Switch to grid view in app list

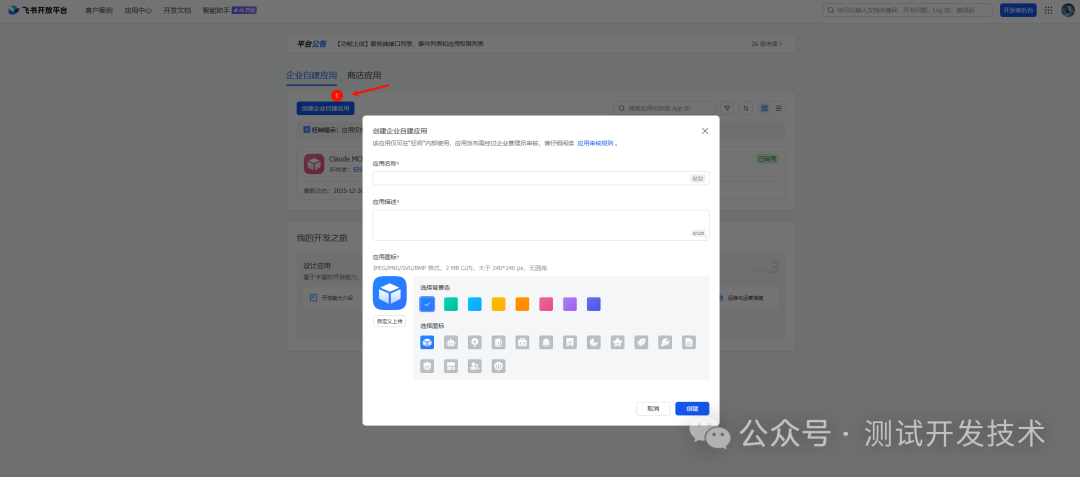pyautogui.click(x=765, y=108)
